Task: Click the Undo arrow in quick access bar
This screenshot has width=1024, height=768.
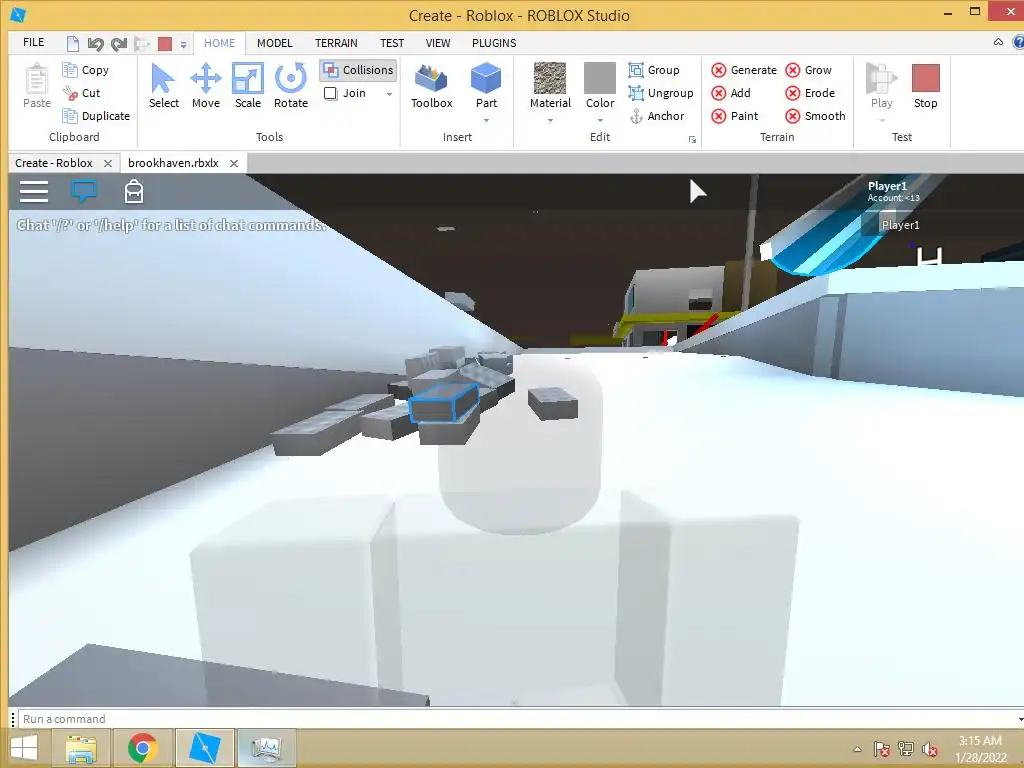Action: 95,44
